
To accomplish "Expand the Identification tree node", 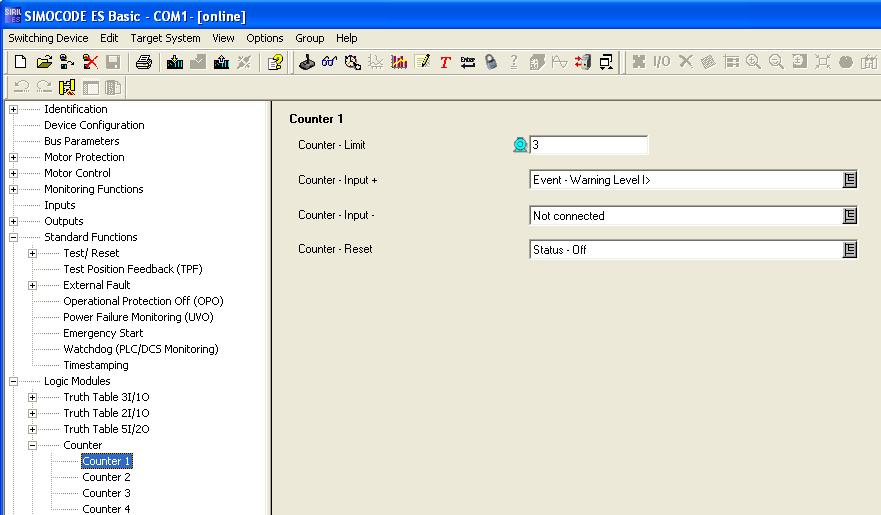I will coord(13,110).
